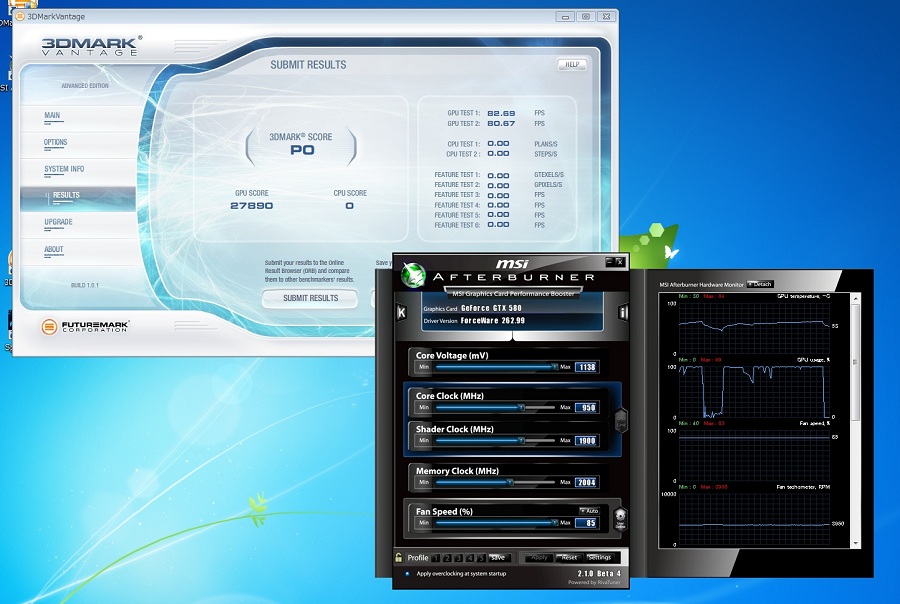Click the Shader Clock value field 1900
The width and height of the screenshot is (900, 604).
pyautogui.click(x=587, y=441)
